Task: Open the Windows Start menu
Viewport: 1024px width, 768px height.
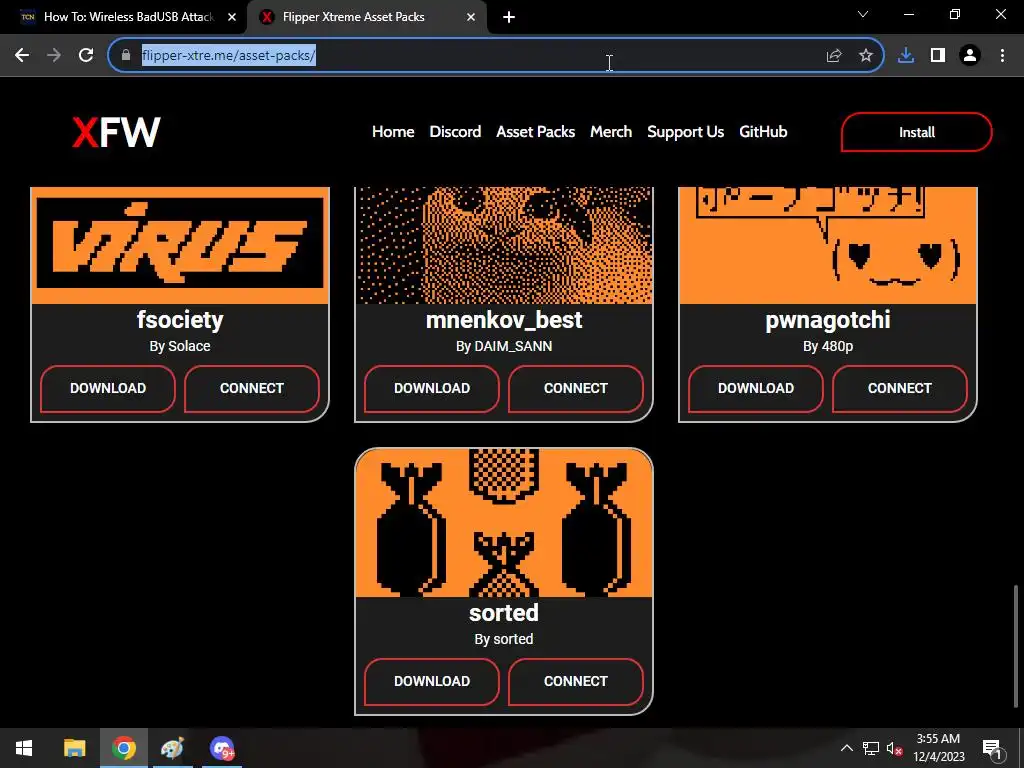Action: coord(24,748)
